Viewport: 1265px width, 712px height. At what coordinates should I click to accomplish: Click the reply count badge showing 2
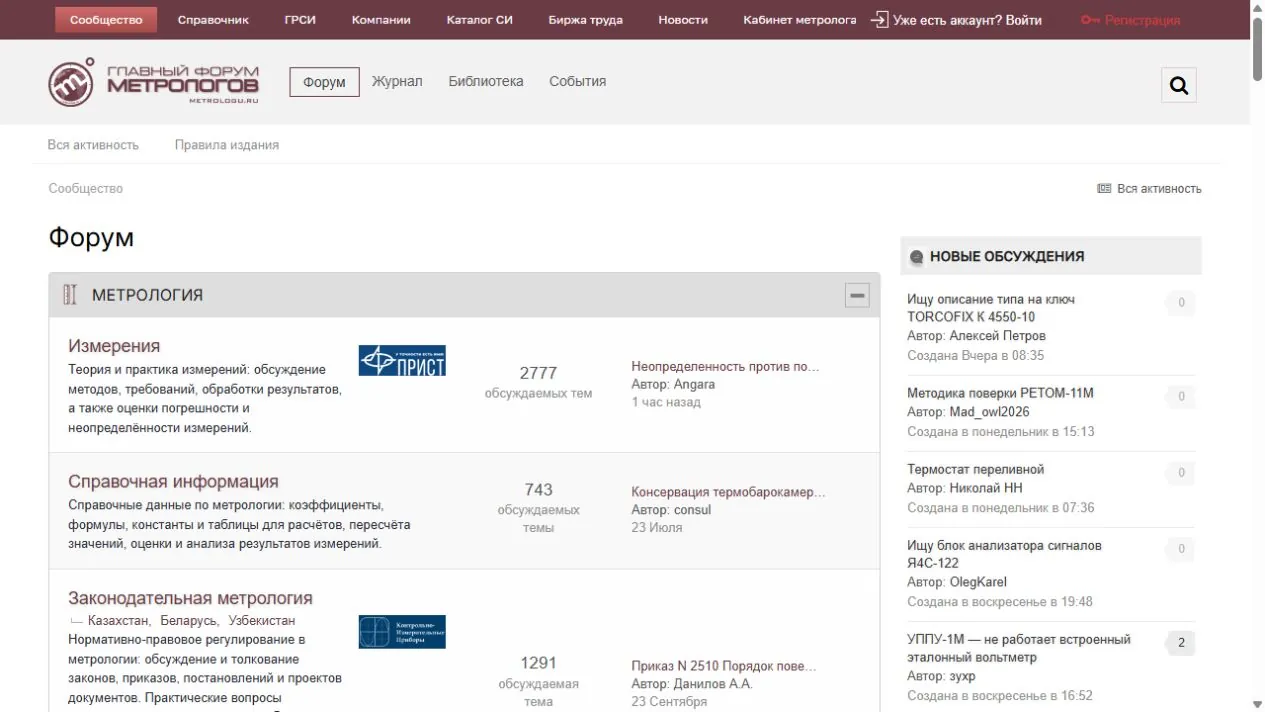[x=1180, y=643]
